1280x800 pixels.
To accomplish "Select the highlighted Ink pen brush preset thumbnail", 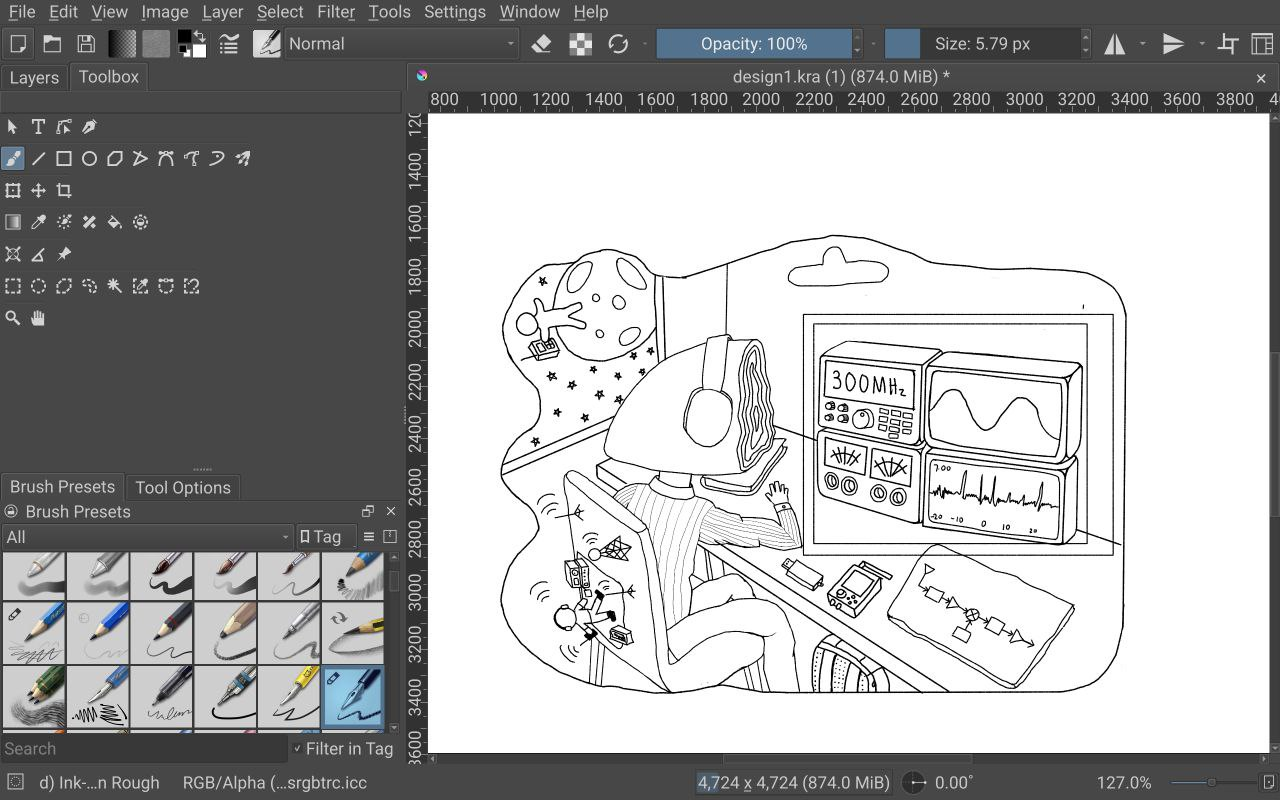I will tap(353, 696).
